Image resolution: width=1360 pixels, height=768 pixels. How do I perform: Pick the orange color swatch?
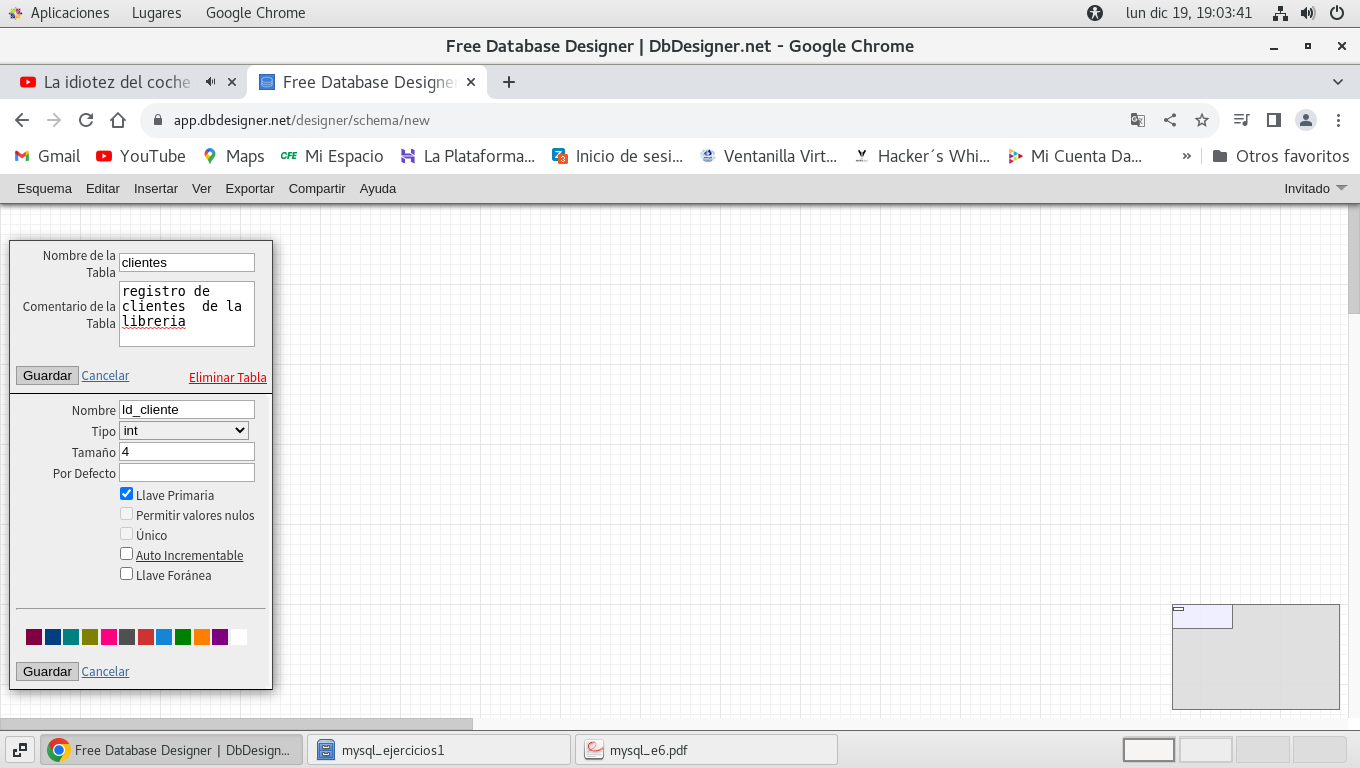pyautogui.click(x=202, y=637)
